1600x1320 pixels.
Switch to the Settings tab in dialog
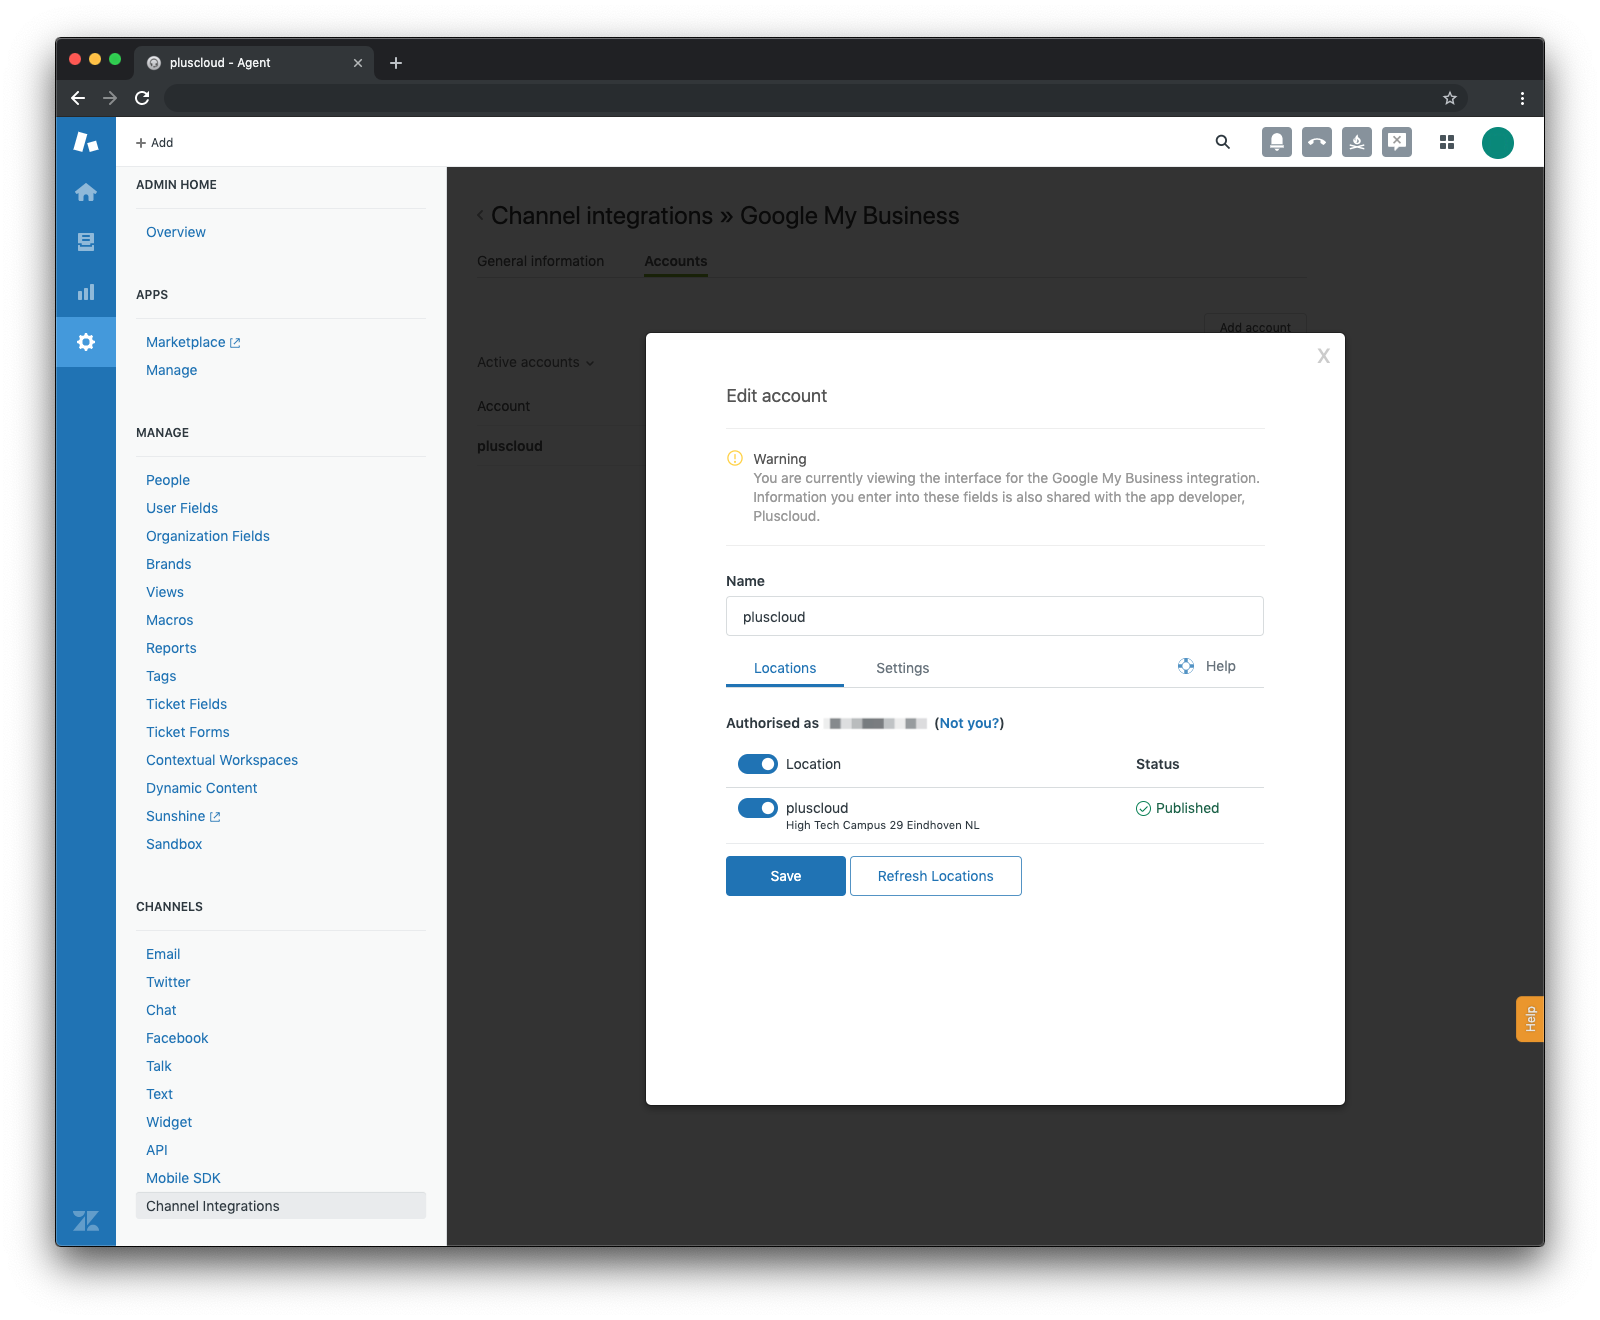pyautogui.click(x=902, y=668)
